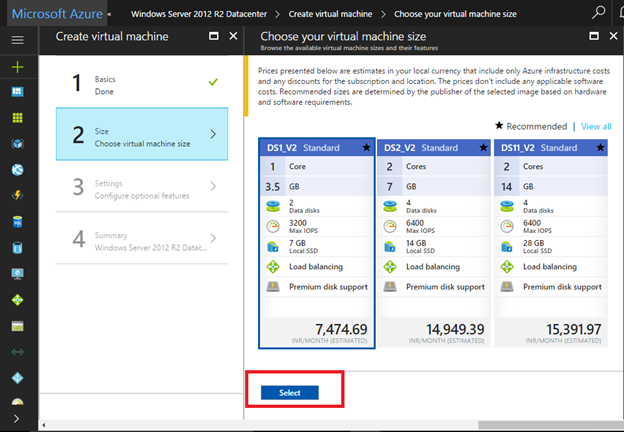624x432 pixels.
Task: Click the 15,391.97 price on DS11_V2
Action: [x=573, y=329]
